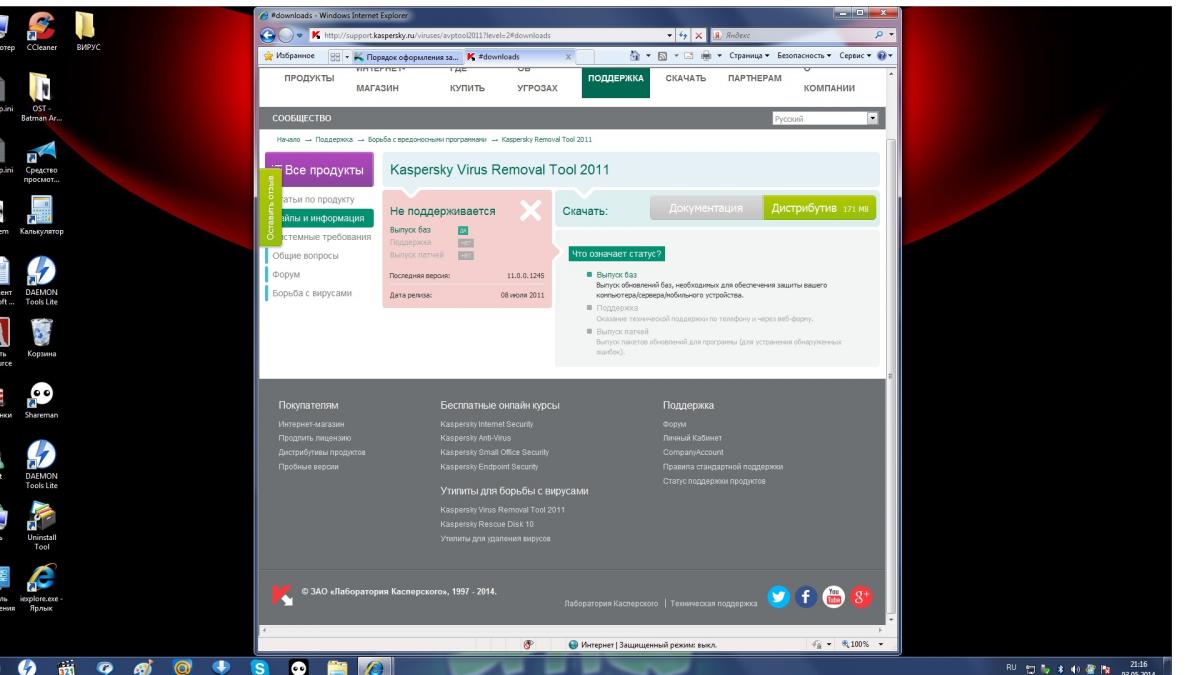Open the address bar history dropdown arrow
The height and width of the screenshot is (675, 1200).
coord(670,35)
